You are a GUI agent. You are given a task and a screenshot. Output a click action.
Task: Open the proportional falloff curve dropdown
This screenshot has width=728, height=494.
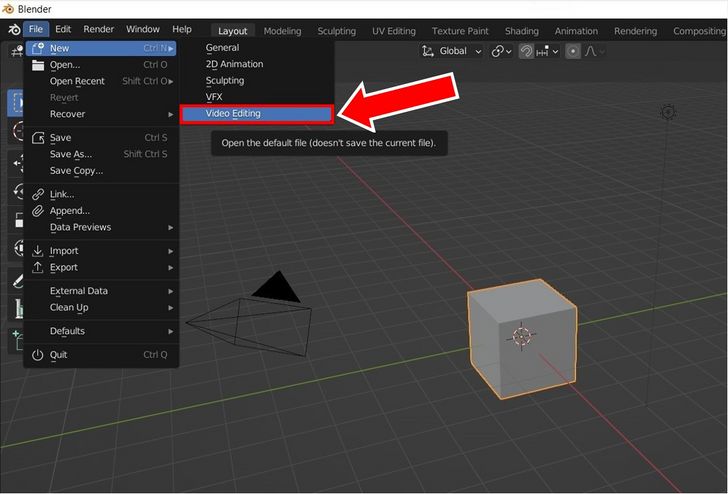[594, 51]
